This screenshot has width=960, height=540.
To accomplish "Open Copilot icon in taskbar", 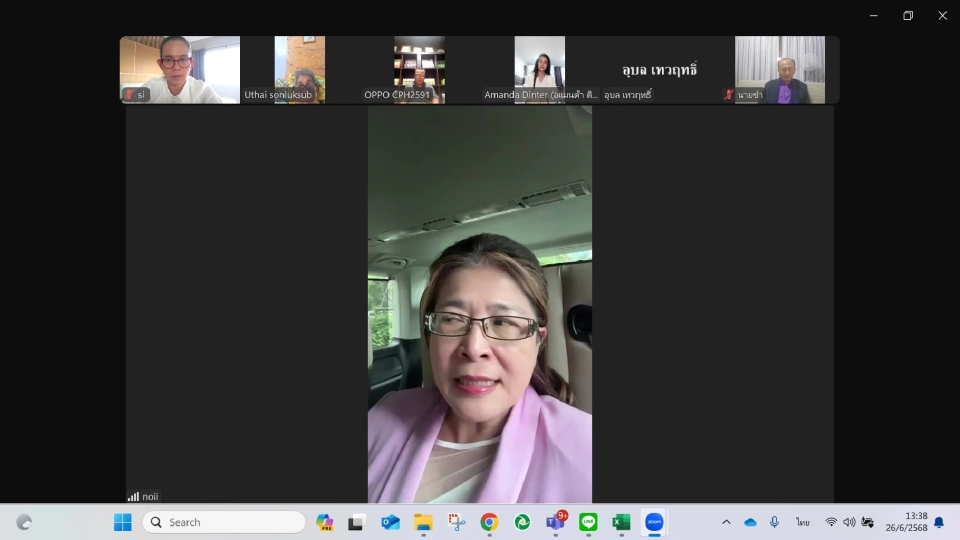I will tap(324, 522).
